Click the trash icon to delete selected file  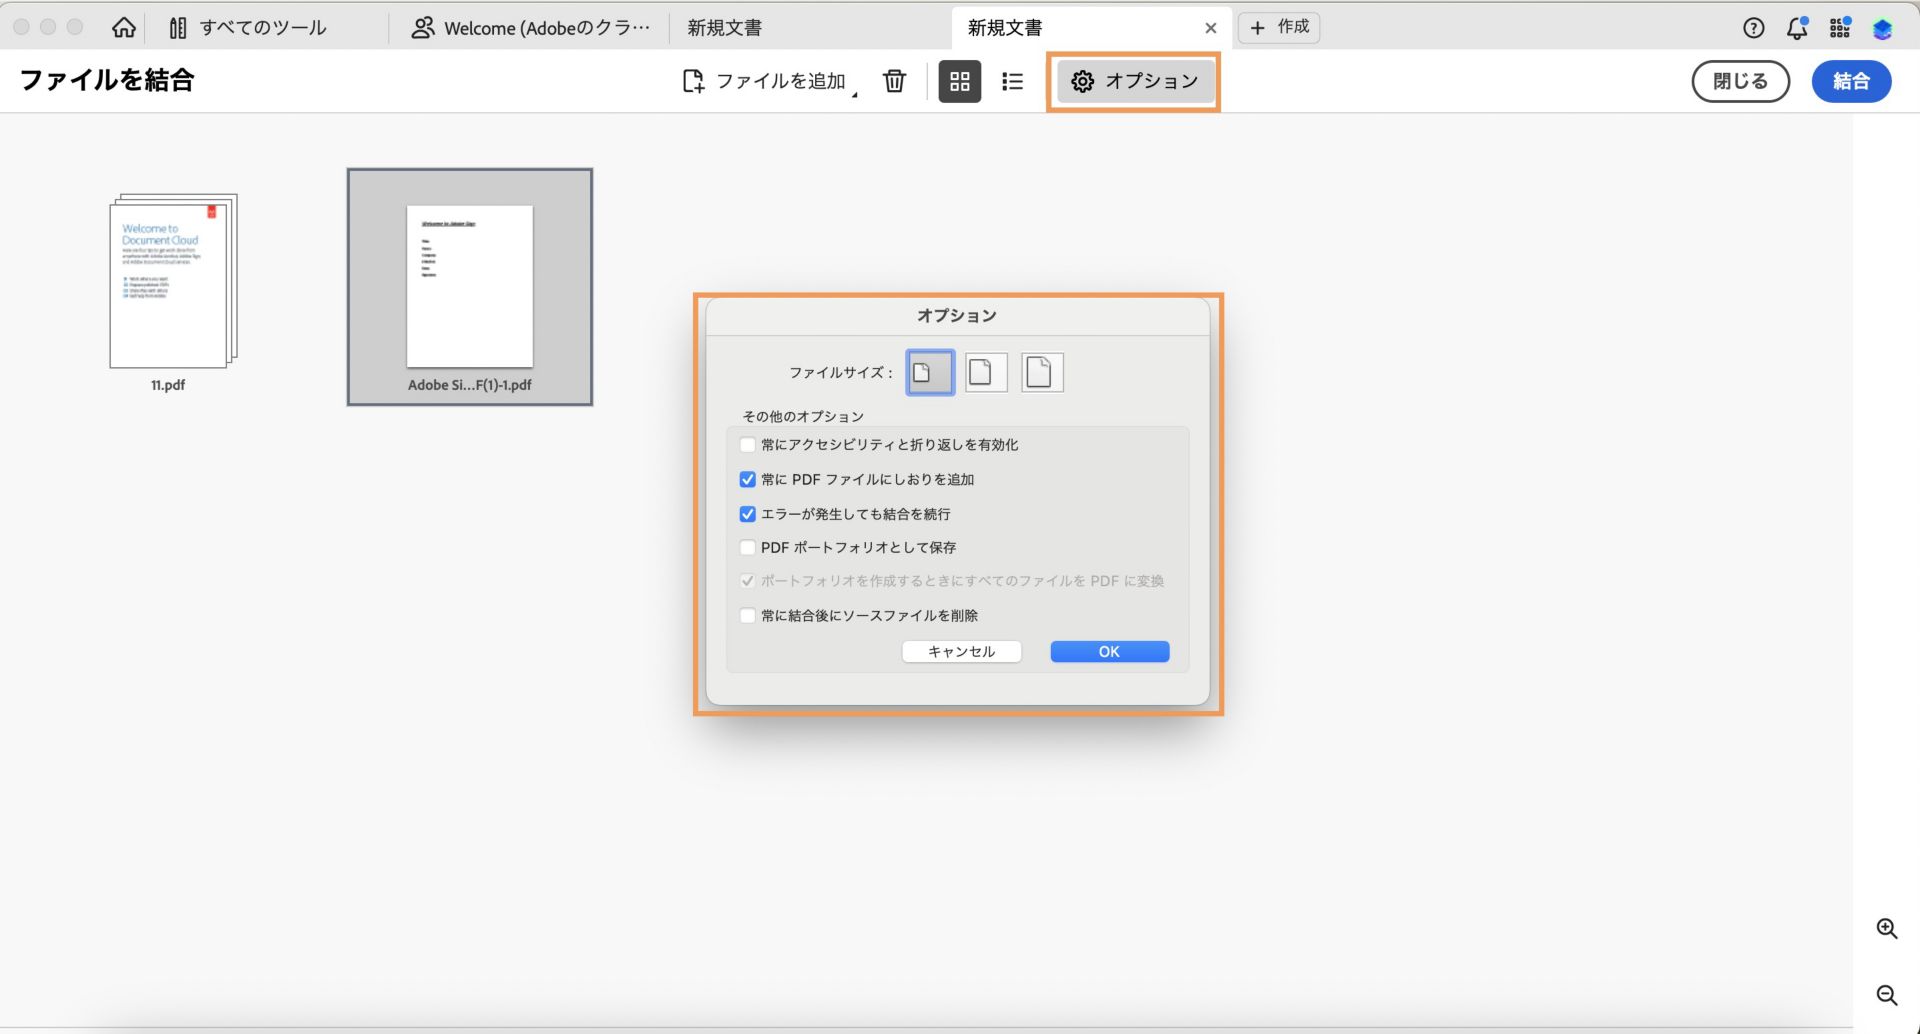pyautogui.click(x=894, y=81)
